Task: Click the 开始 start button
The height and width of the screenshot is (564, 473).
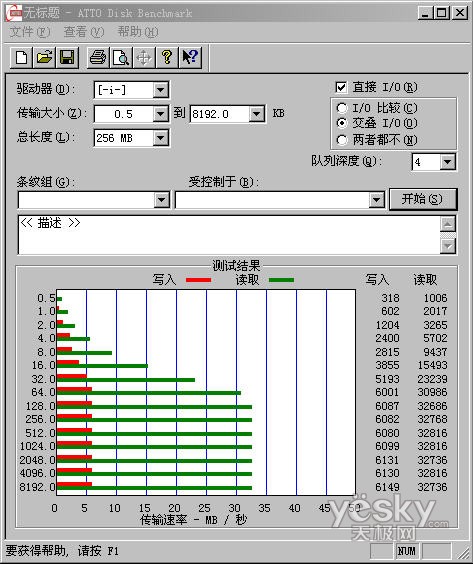Action: (423, 199)
